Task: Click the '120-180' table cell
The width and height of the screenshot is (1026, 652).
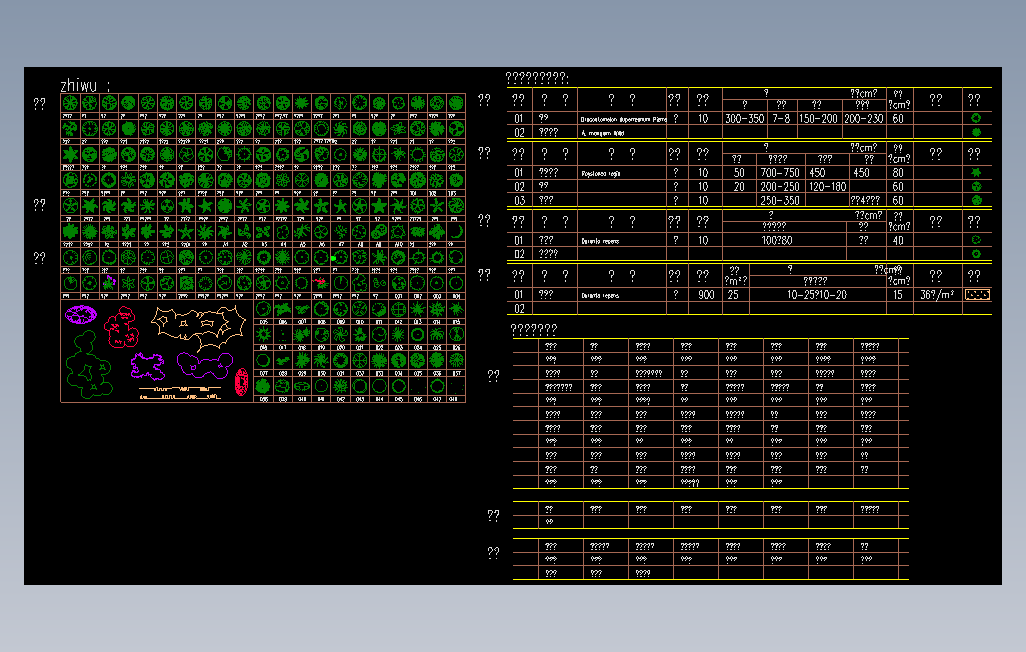Action: tap(828, 187)
